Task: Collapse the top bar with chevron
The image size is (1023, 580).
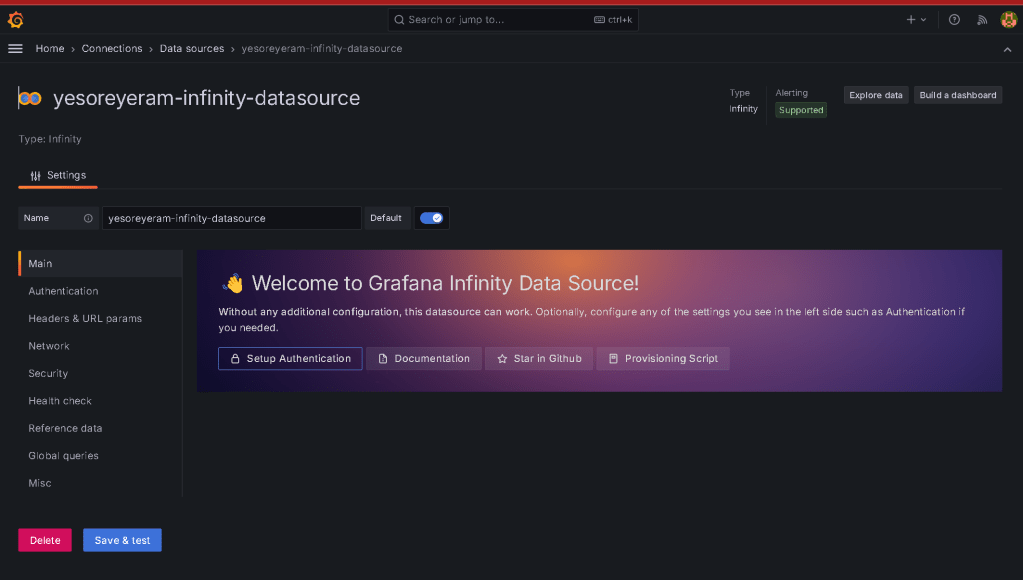Action: 1007,50
